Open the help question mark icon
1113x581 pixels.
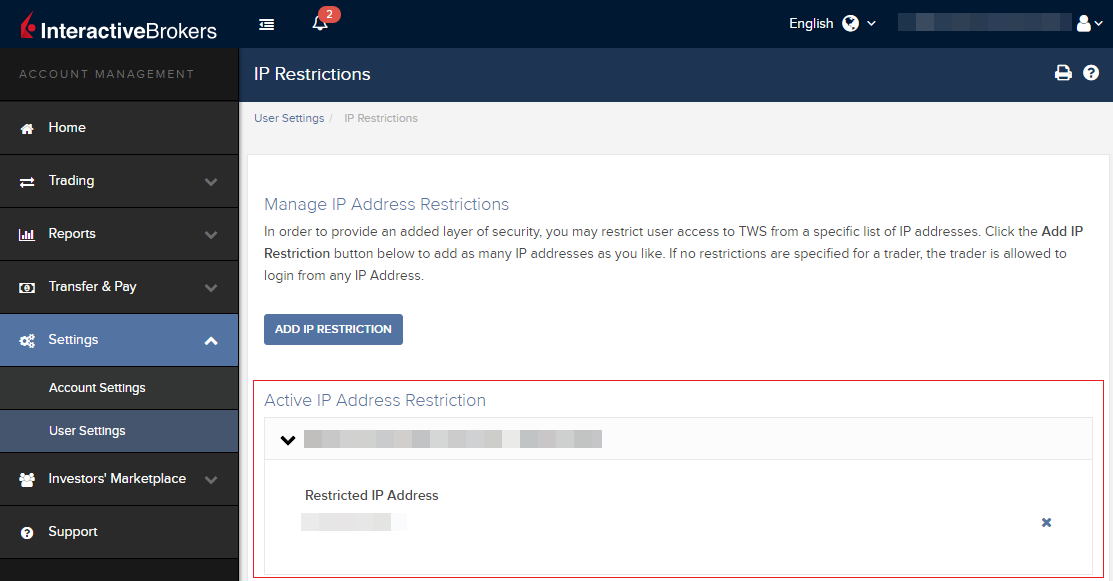pyautogui.click(x=1091, y=73)
